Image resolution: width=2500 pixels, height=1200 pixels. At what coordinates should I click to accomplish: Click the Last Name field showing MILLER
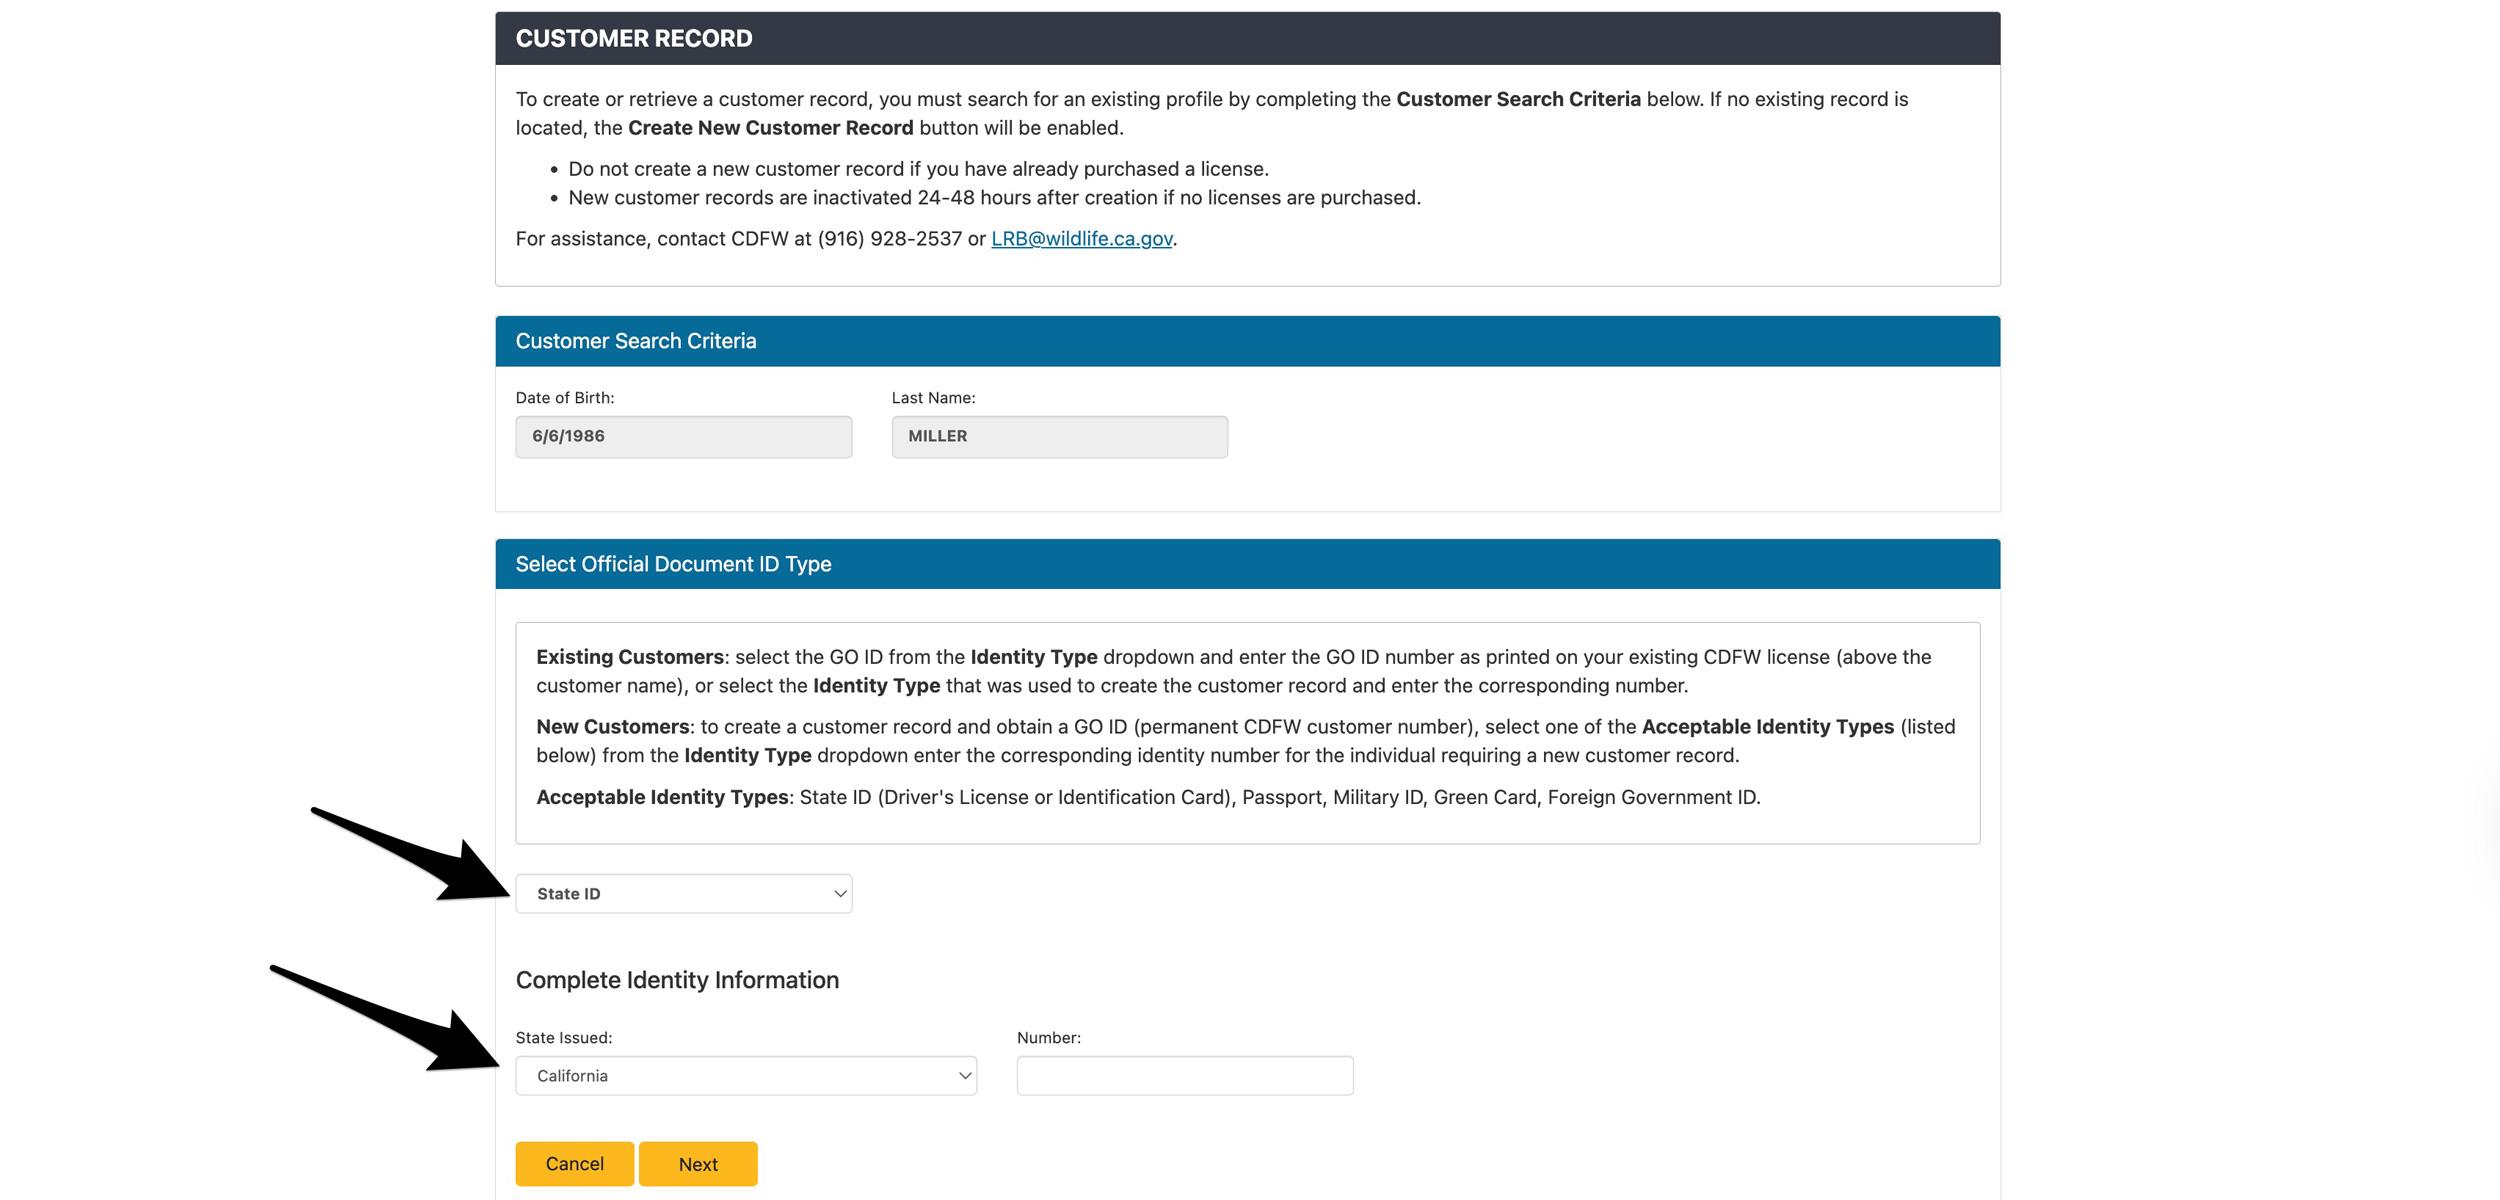pyautogui.click(x=1059, y=437)
